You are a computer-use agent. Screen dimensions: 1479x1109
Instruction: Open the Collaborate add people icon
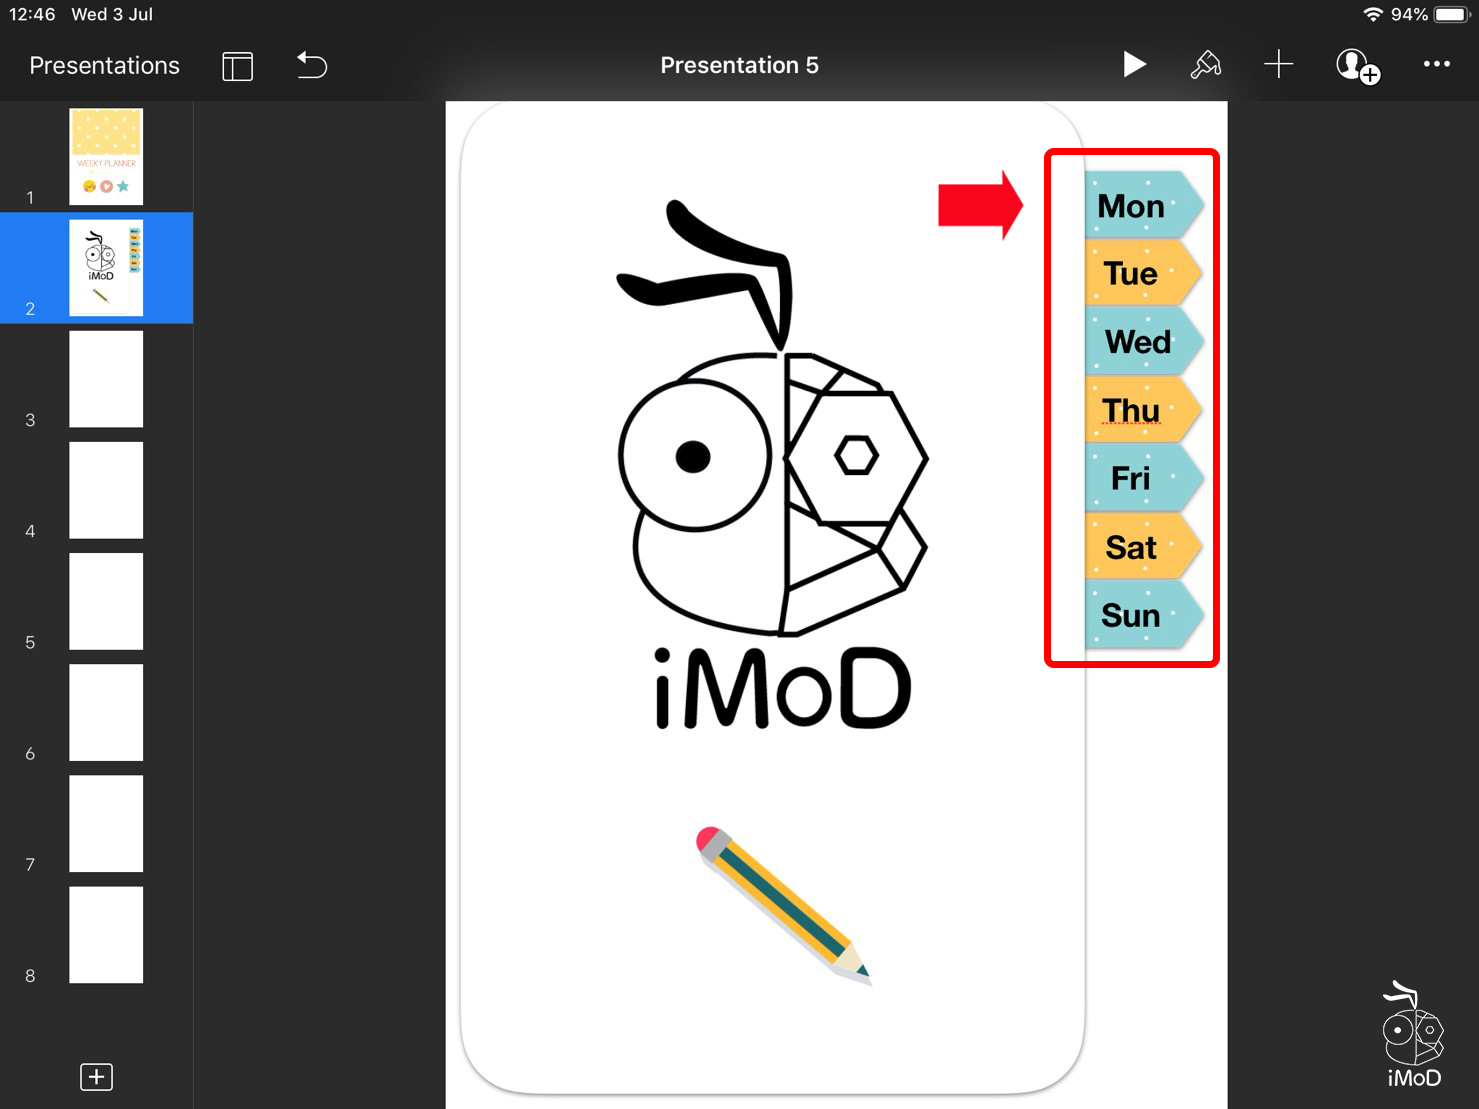coord(1356,66)
